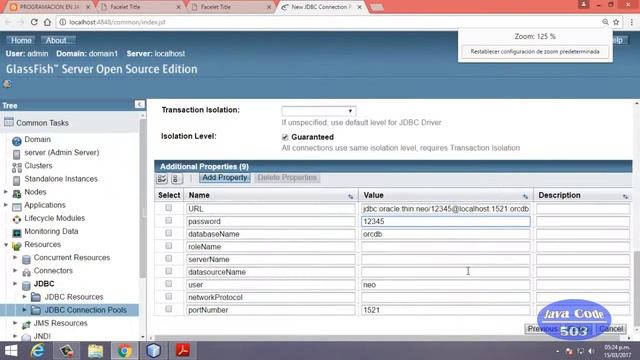
Task: Select the roleName row checkbox
Action: 169,246
